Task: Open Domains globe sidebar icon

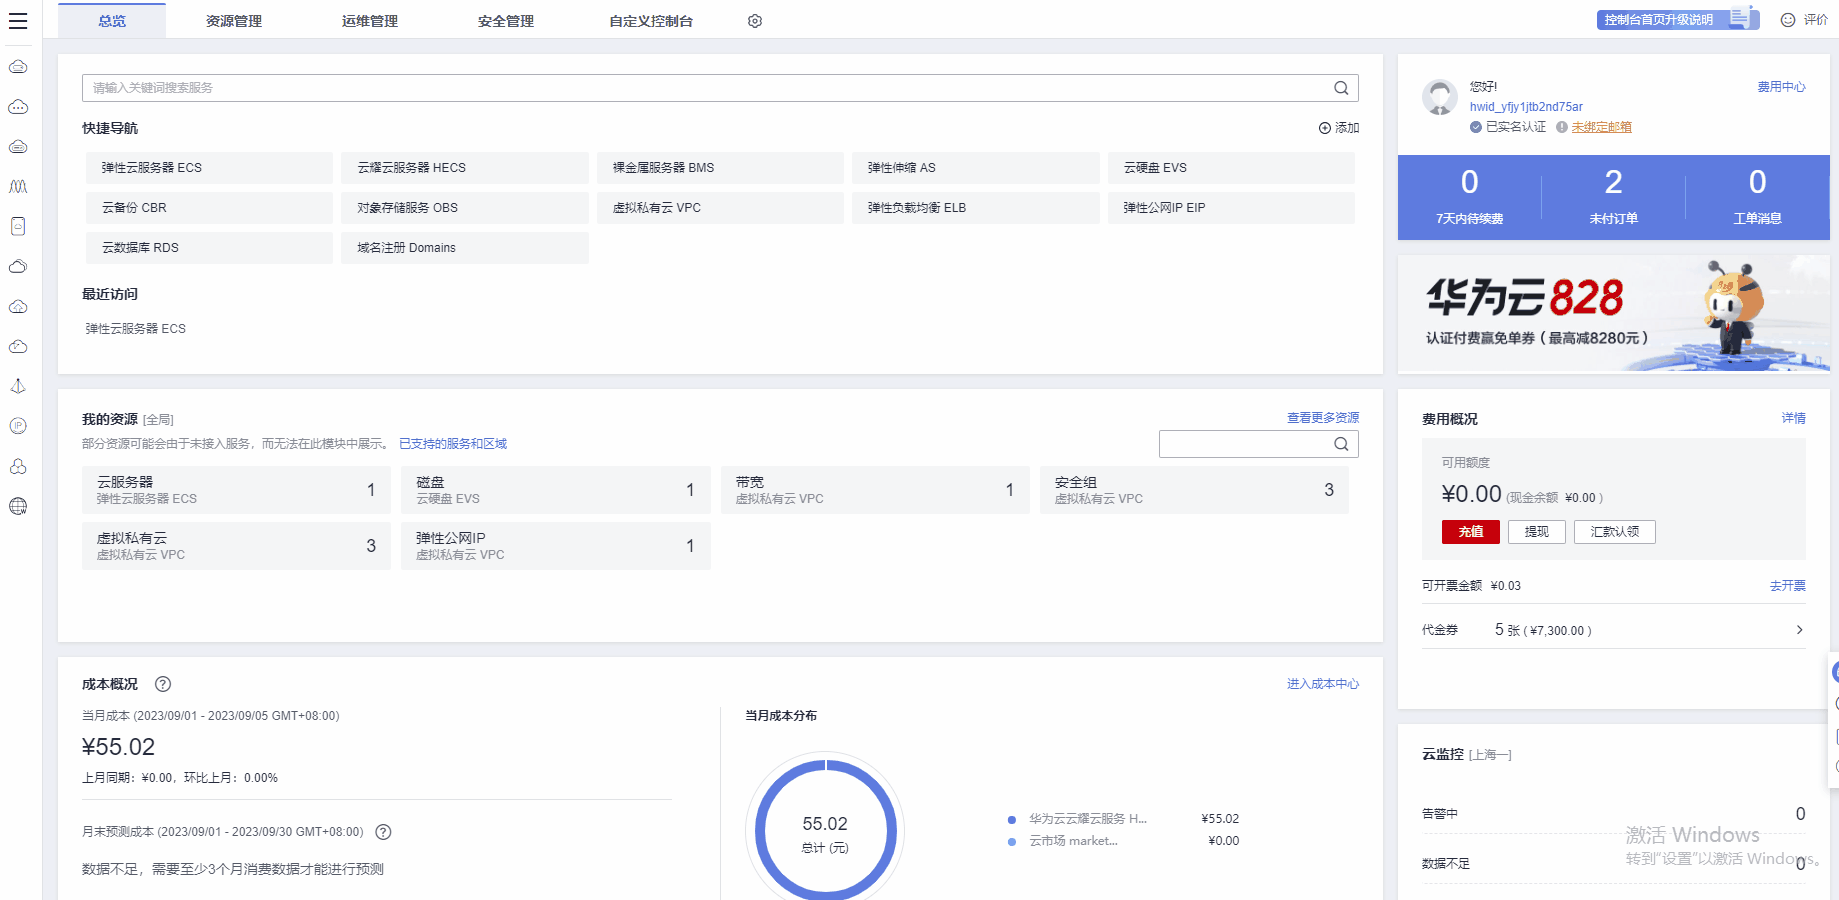Action: tap(18, 507)
